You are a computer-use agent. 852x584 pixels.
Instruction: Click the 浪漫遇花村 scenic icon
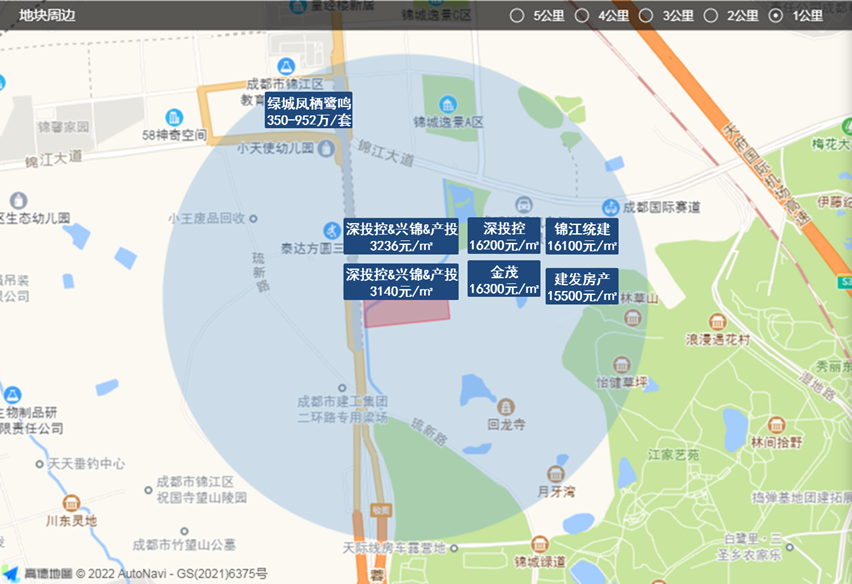tap(717, 322)
